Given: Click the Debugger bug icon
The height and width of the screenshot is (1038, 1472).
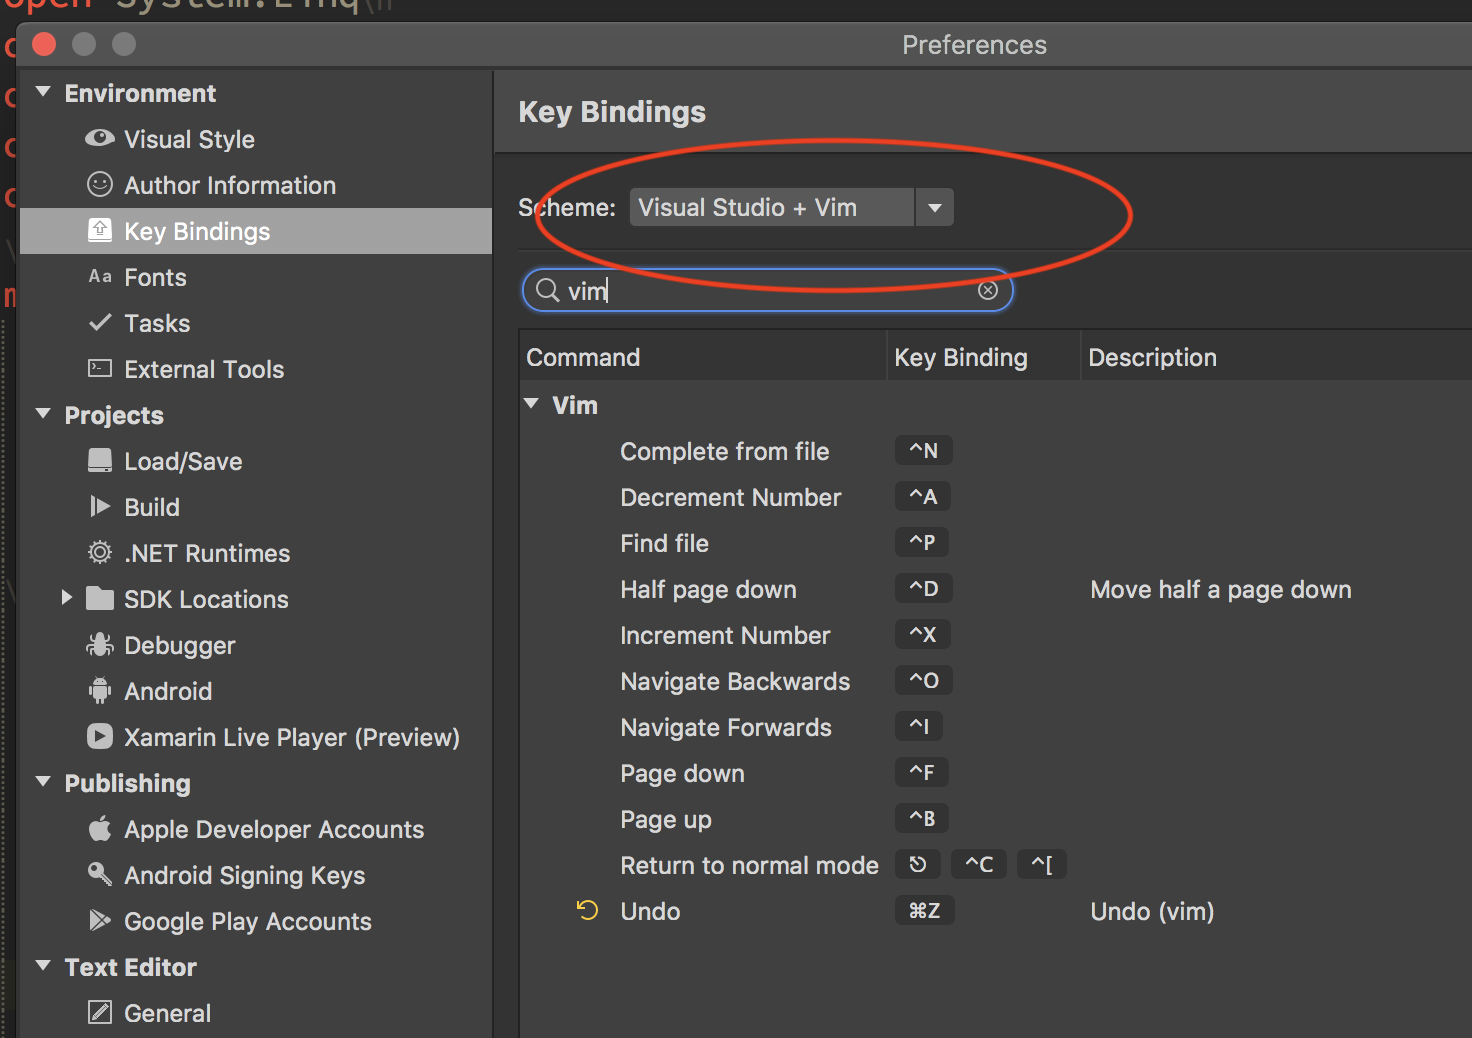Looking at the screenshot, I should (100, 644).
